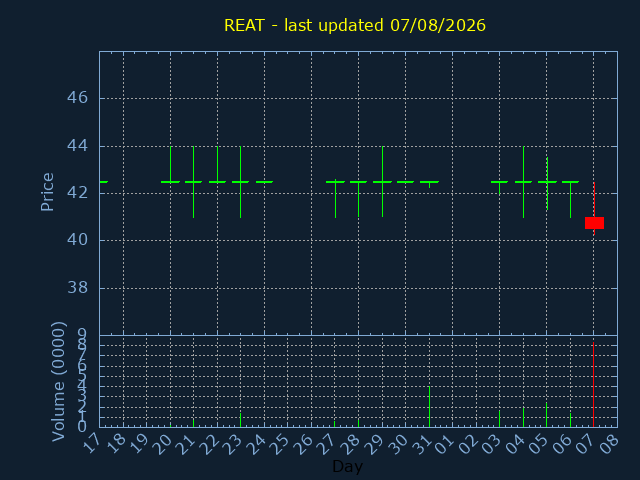Click the 40 price axis label

77,240
